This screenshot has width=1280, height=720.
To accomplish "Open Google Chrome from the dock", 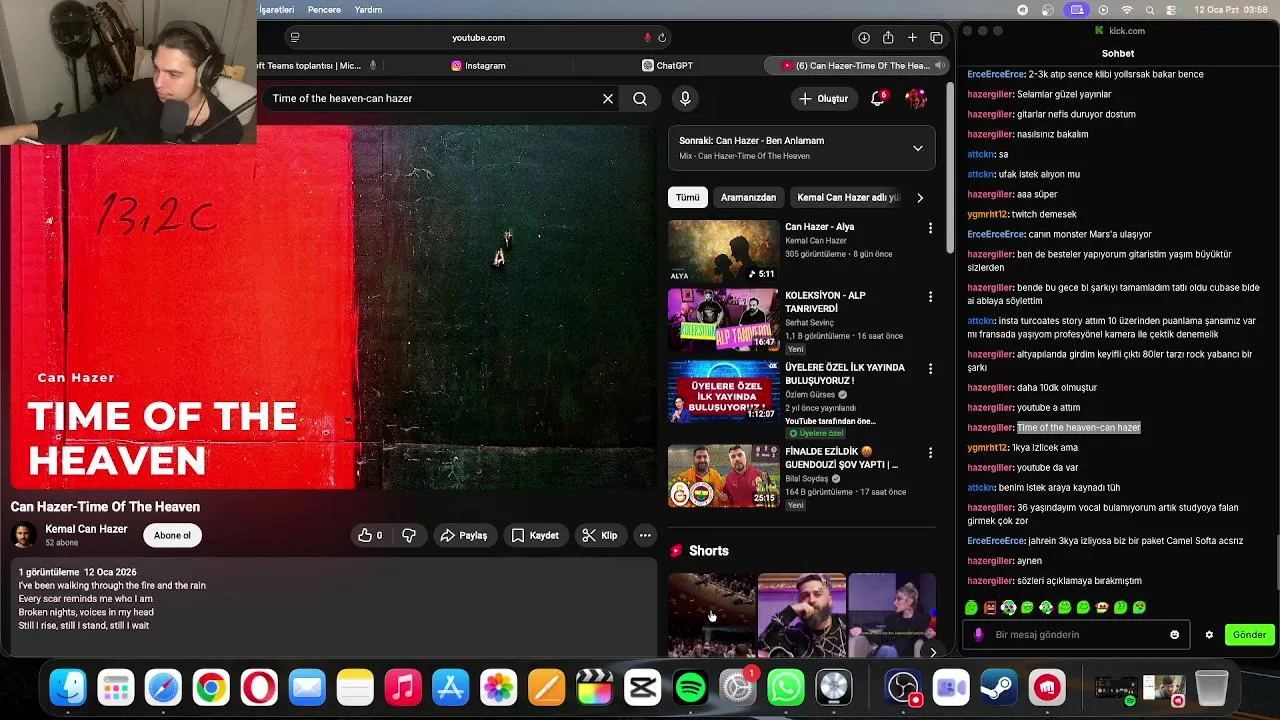I will [211, 688].
